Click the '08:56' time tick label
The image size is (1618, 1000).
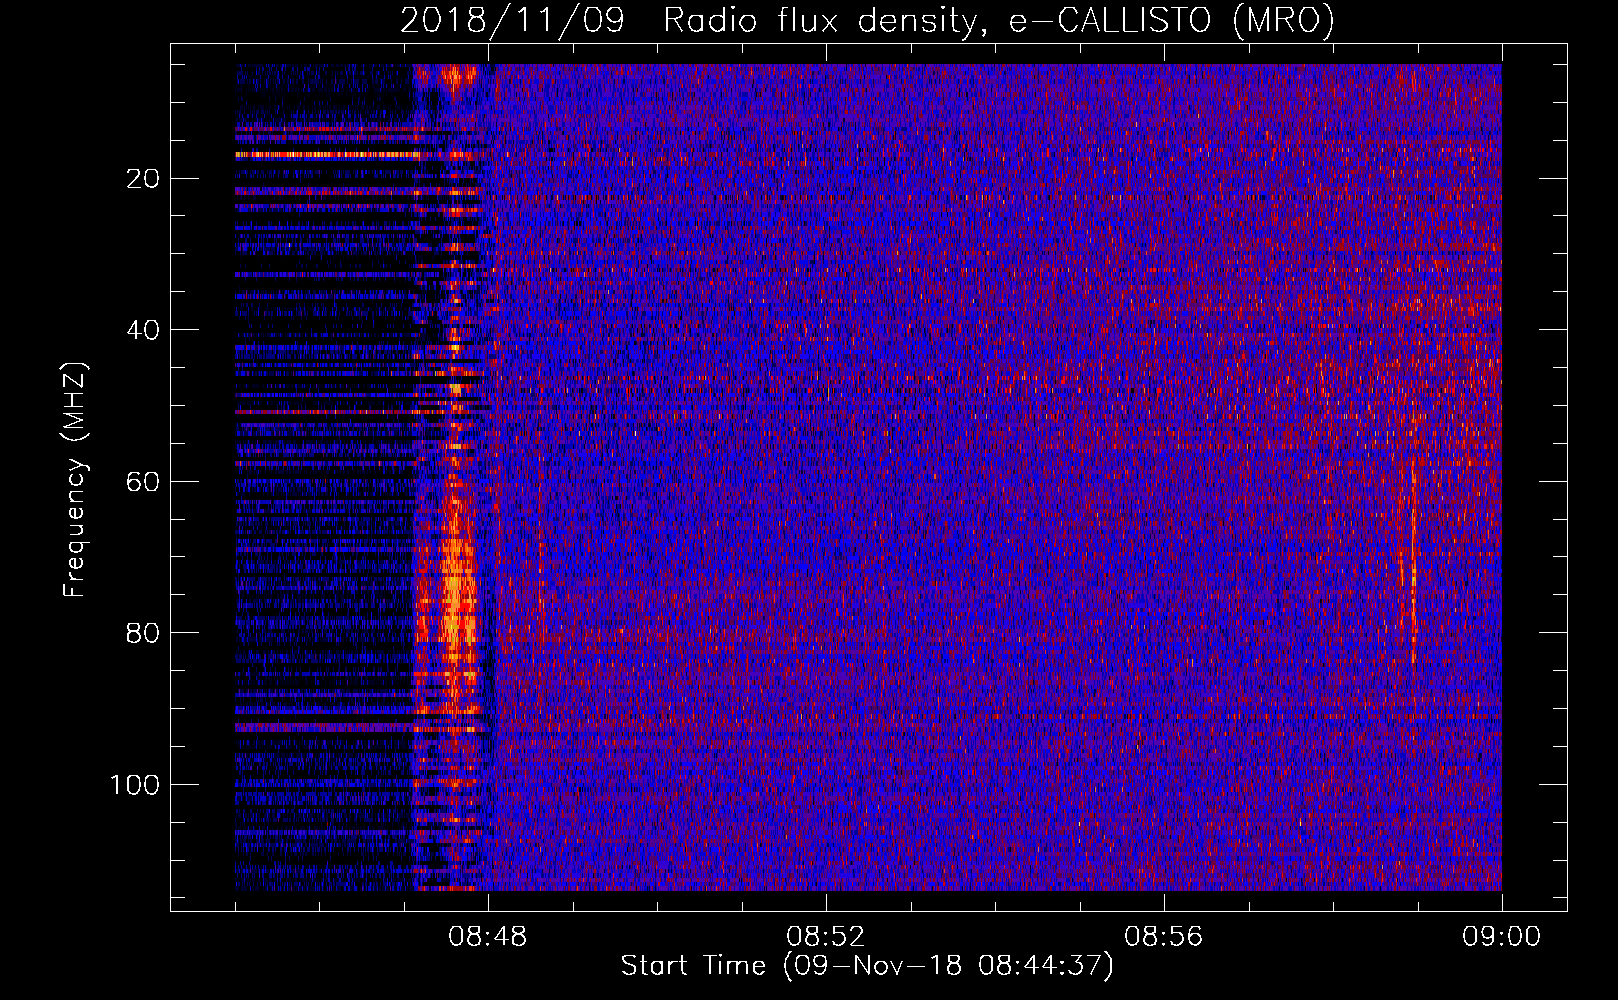[1164, 937]
